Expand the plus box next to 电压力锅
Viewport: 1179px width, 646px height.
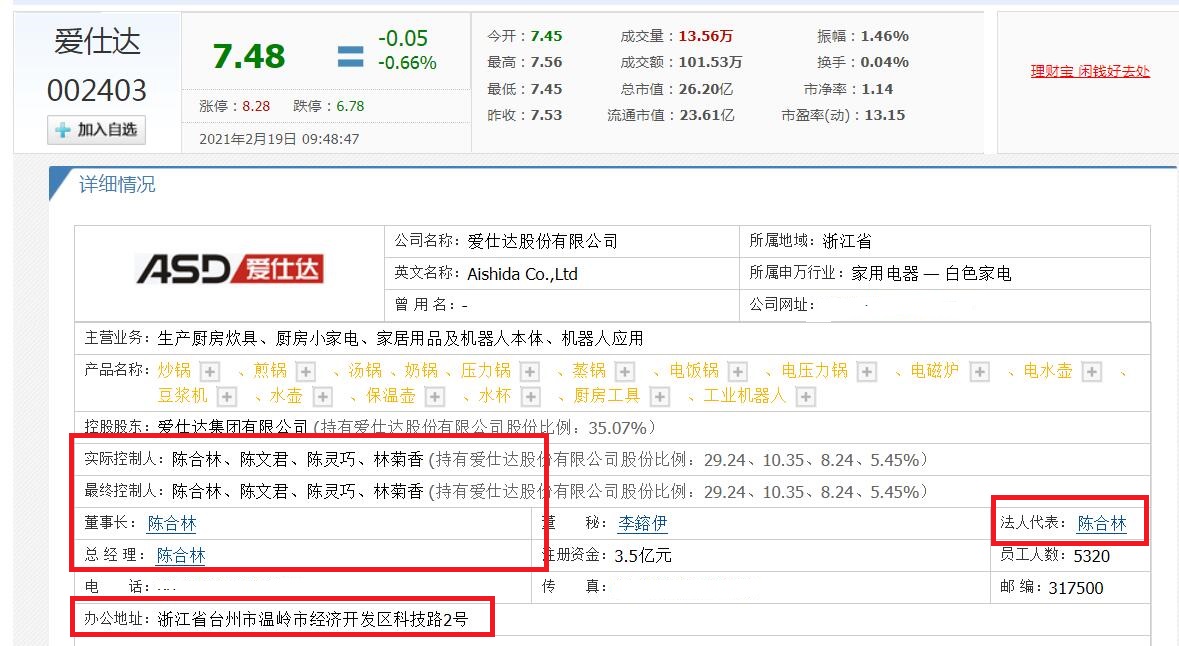867,372
